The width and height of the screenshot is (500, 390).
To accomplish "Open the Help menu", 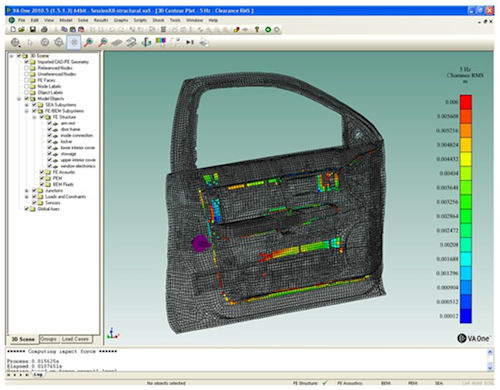I will click(213, 20).
